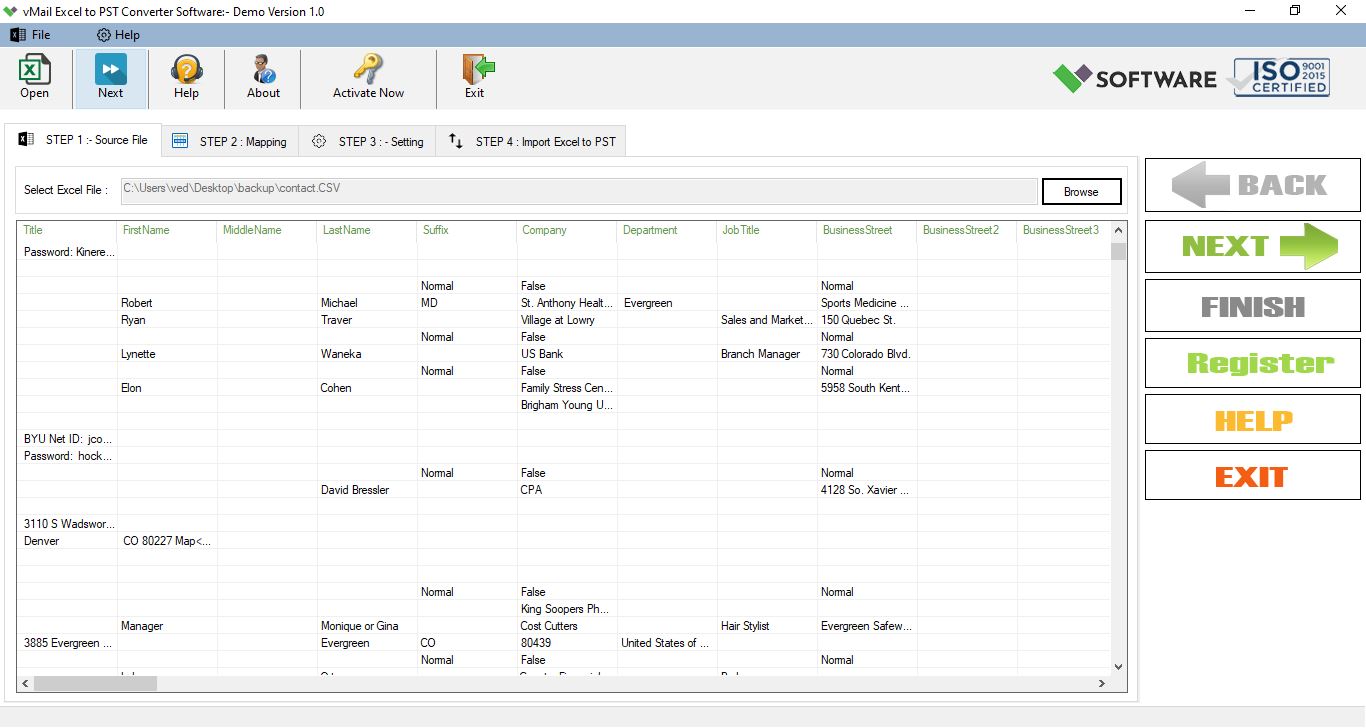Select the Hair Stylist job title cell
The image size is (1366, 728).
pyautogui.click(x=767, y=626)
